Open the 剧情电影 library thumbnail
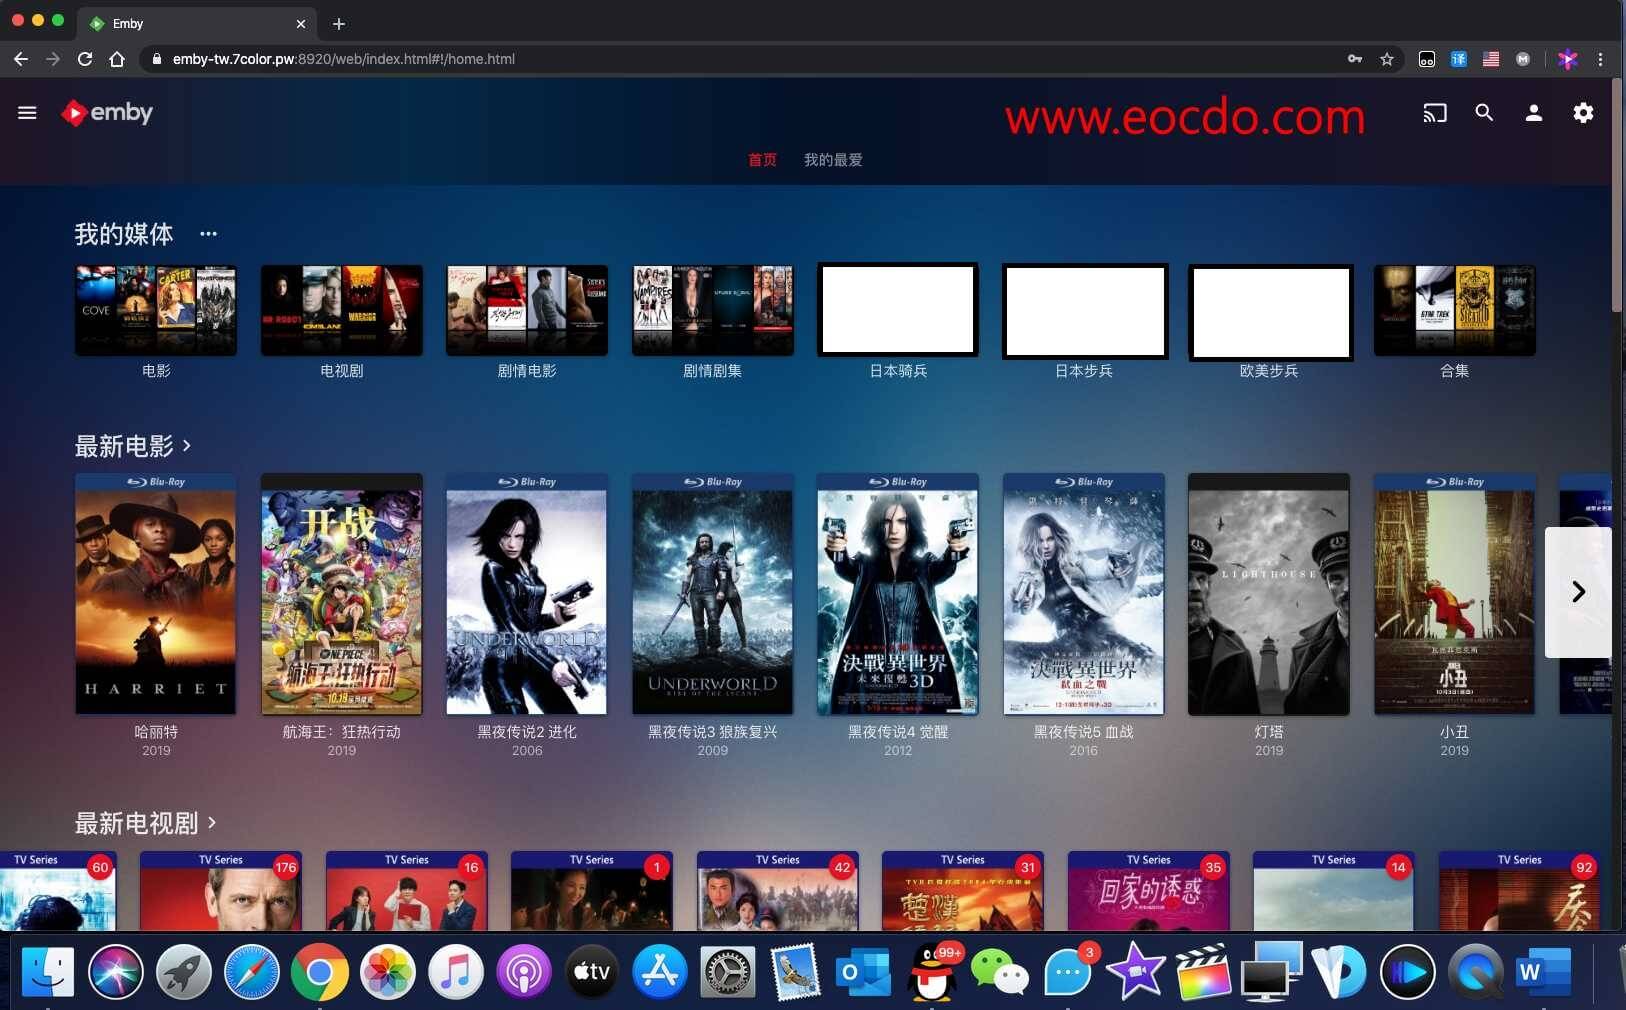 click(527, 310)
